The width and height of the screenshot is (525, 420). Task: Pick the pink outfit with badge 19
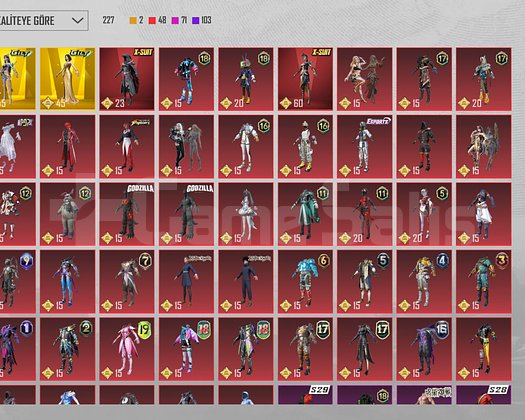pyautogui.click(x=127, y=349)
